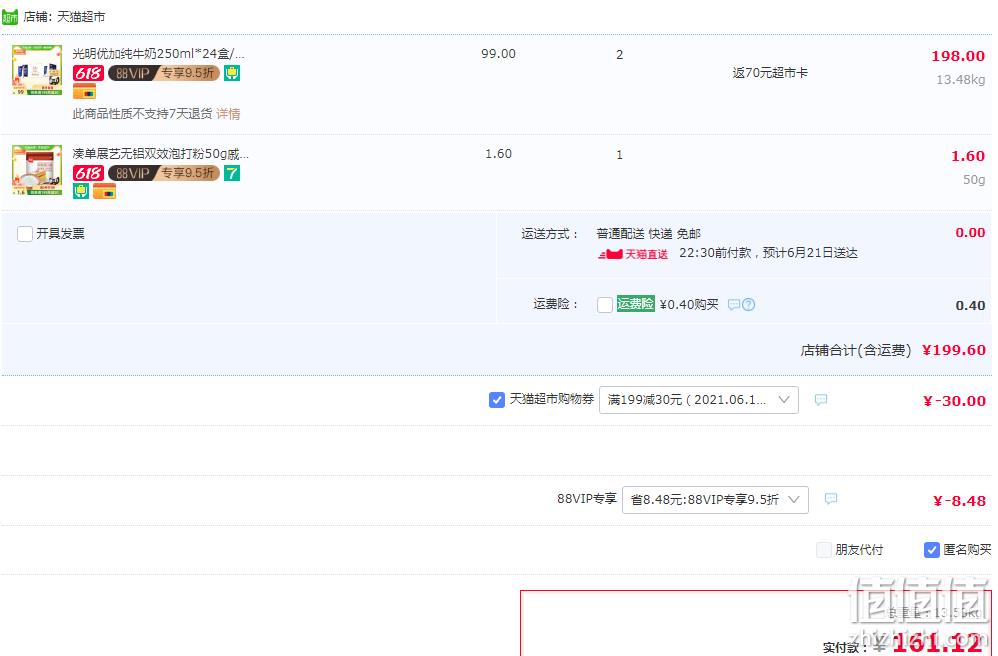This screenshot has width=998, height=656.
Task: Uncheck the 匿名购买 anonymous purchase checkbox
Action: coord(932,550)
